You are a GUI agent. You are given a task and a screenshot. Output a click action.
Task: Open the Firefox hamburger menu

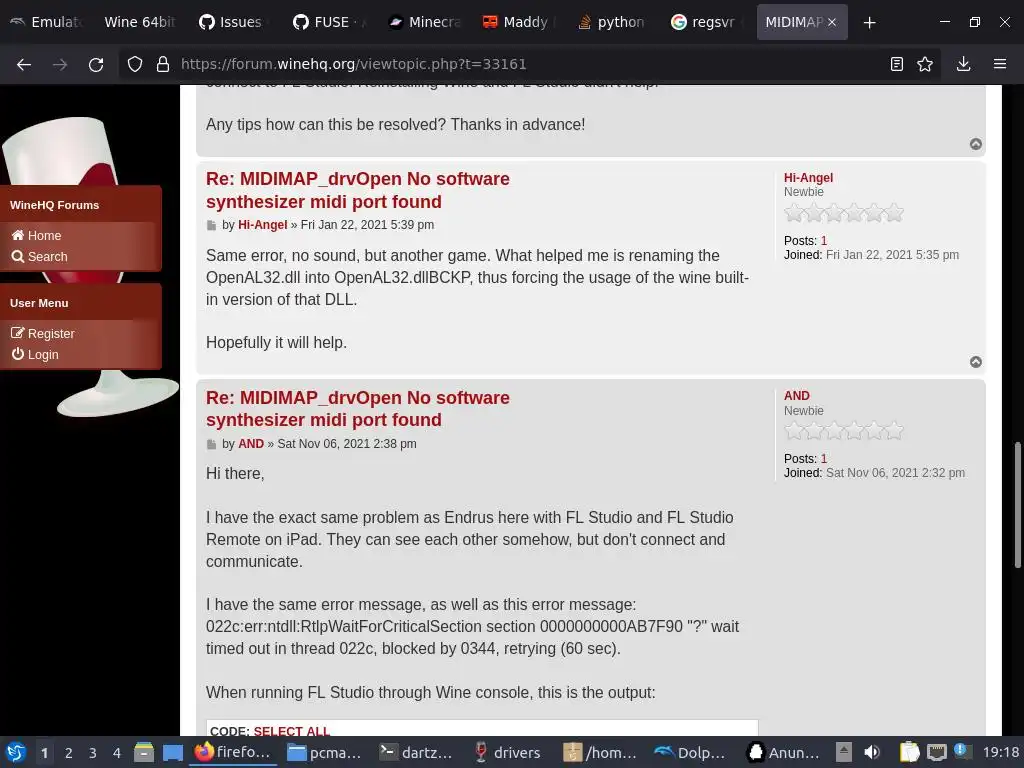tap(1000, 64)
